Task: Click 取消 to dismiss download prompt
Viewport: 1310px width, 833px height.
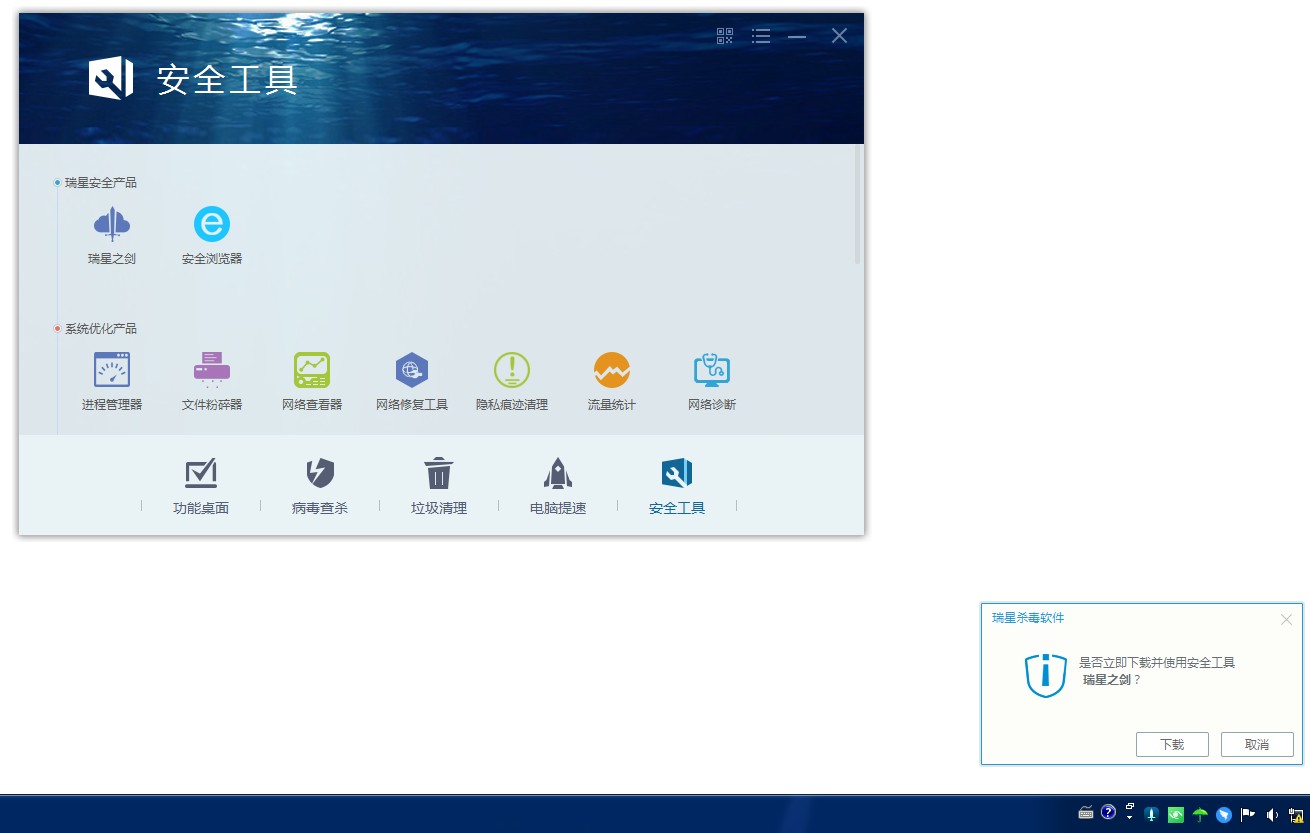Action: tap(1257, 744)
